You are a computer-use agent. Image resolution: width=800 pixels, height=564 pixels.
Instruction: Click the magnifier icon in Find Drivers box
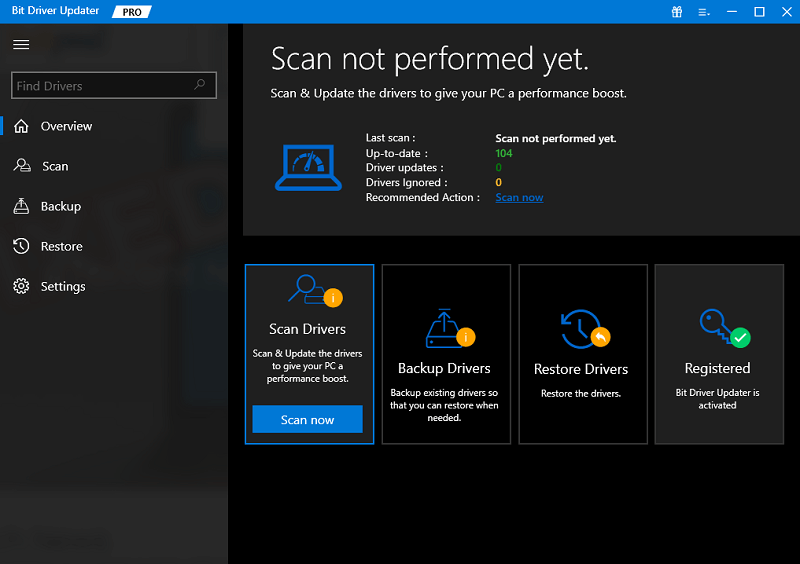(x=201, y=86)
